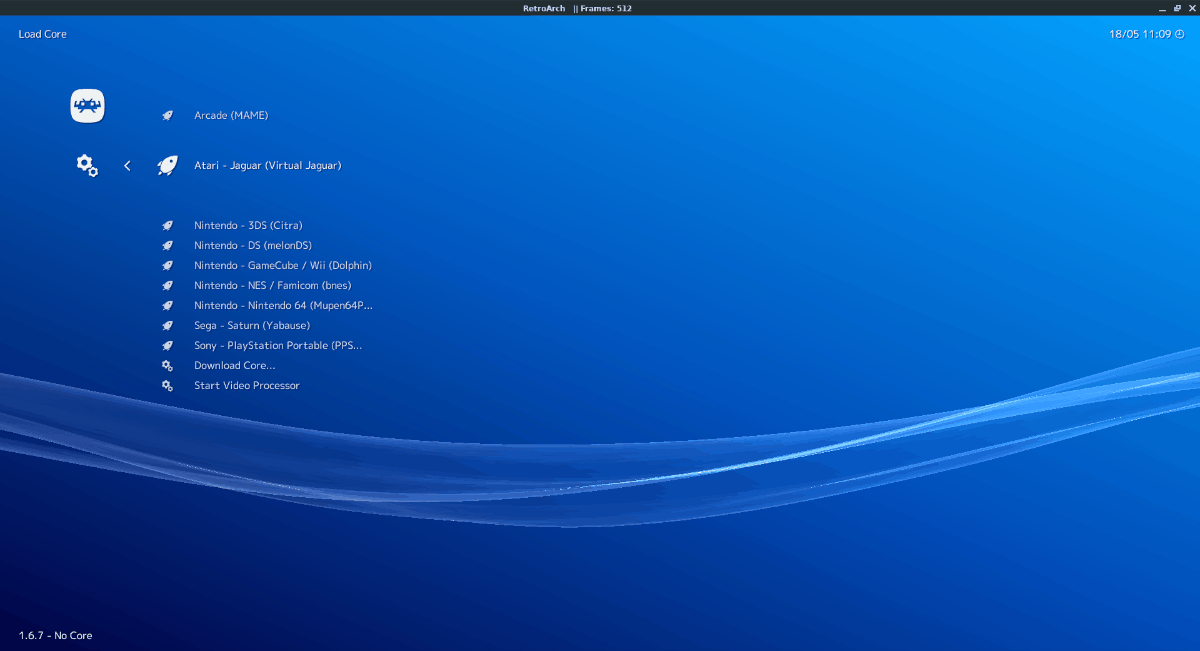
Task: Click the 1.6.7 - No Core status text
Action: tap(56, 636)
